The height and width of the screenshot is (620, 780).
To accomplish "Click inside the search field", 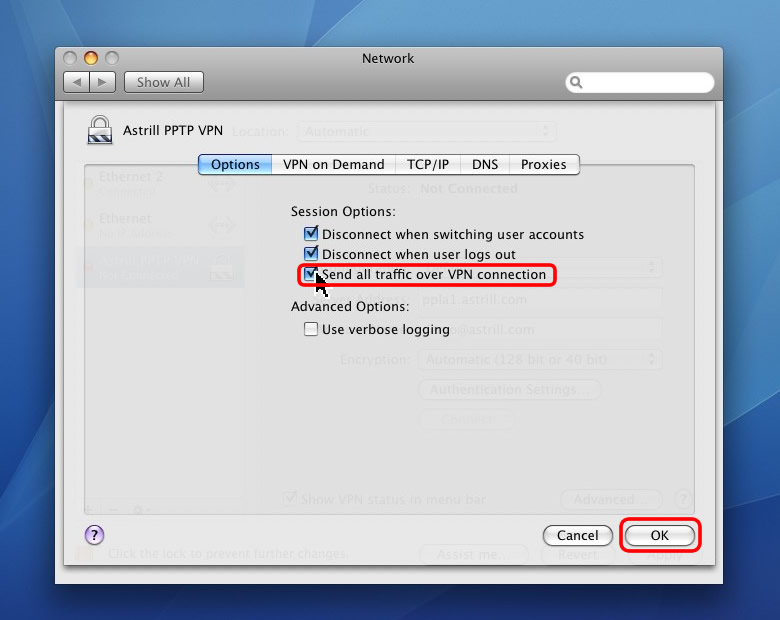I will click(x=647, y=83).
